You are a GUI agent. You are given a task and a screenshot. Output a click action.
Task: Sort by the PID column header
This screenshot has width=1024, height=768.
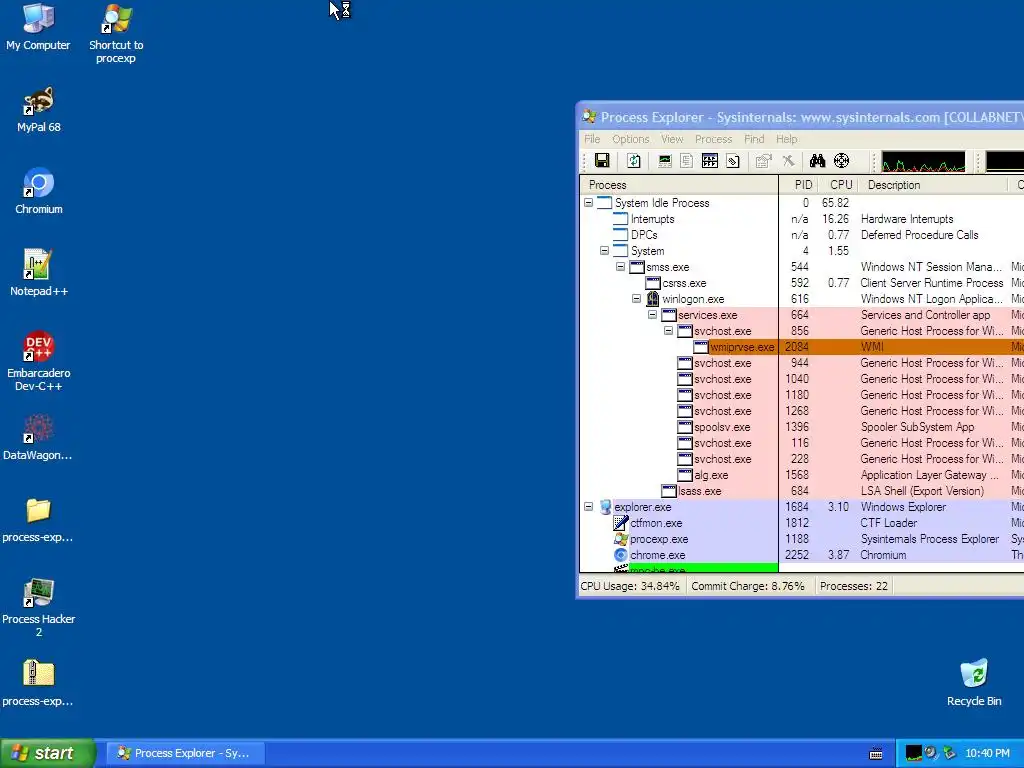click(797, 185)
